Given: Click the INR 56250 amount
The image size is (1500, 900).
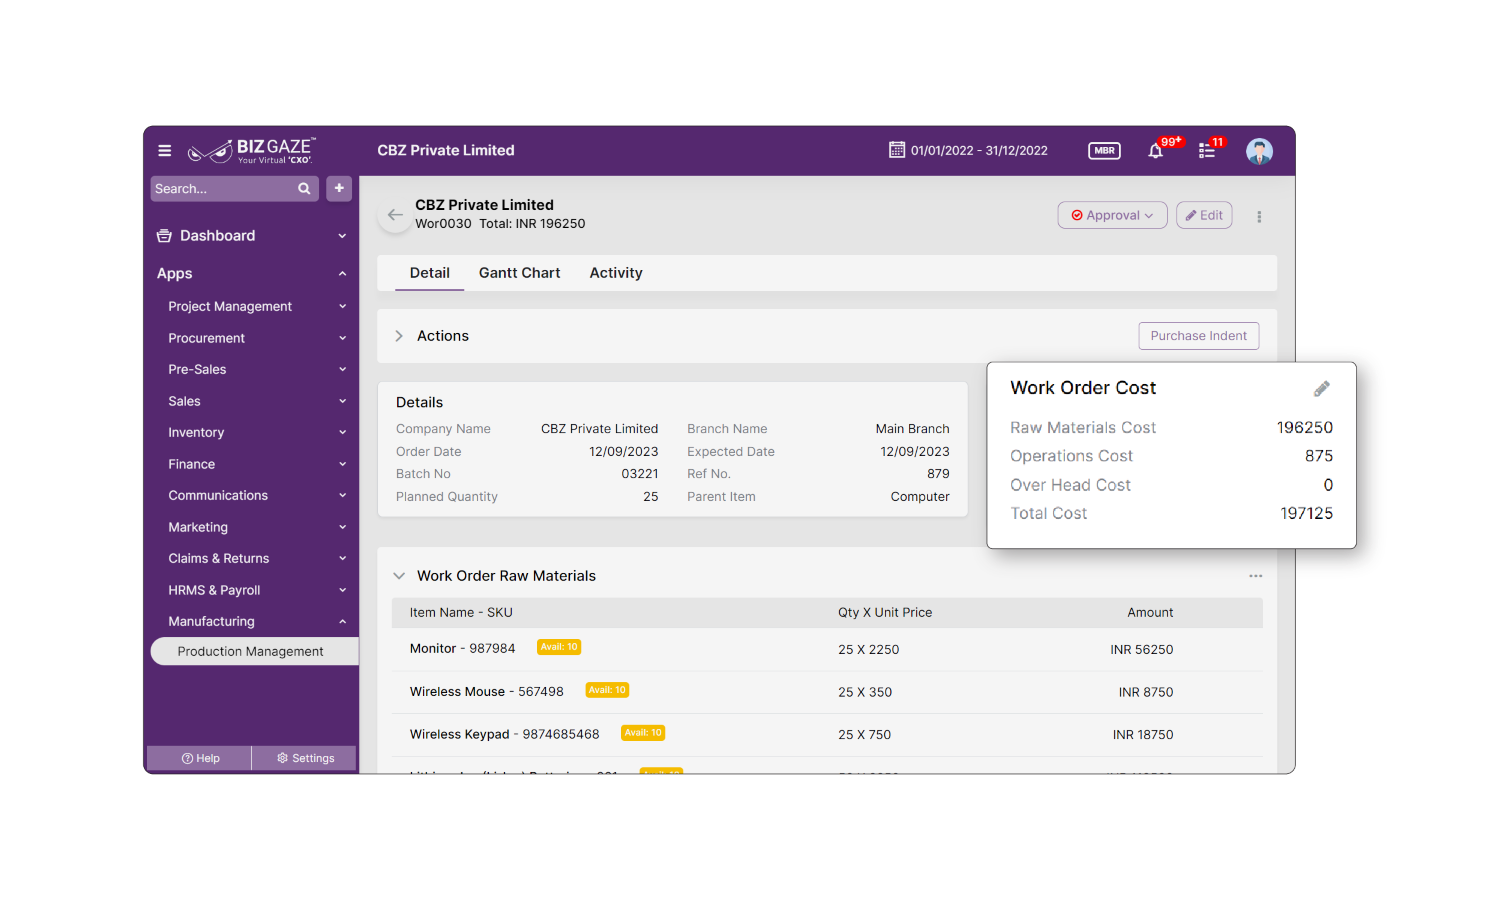Looking at the screenshot, I should tap(1141, 650).
